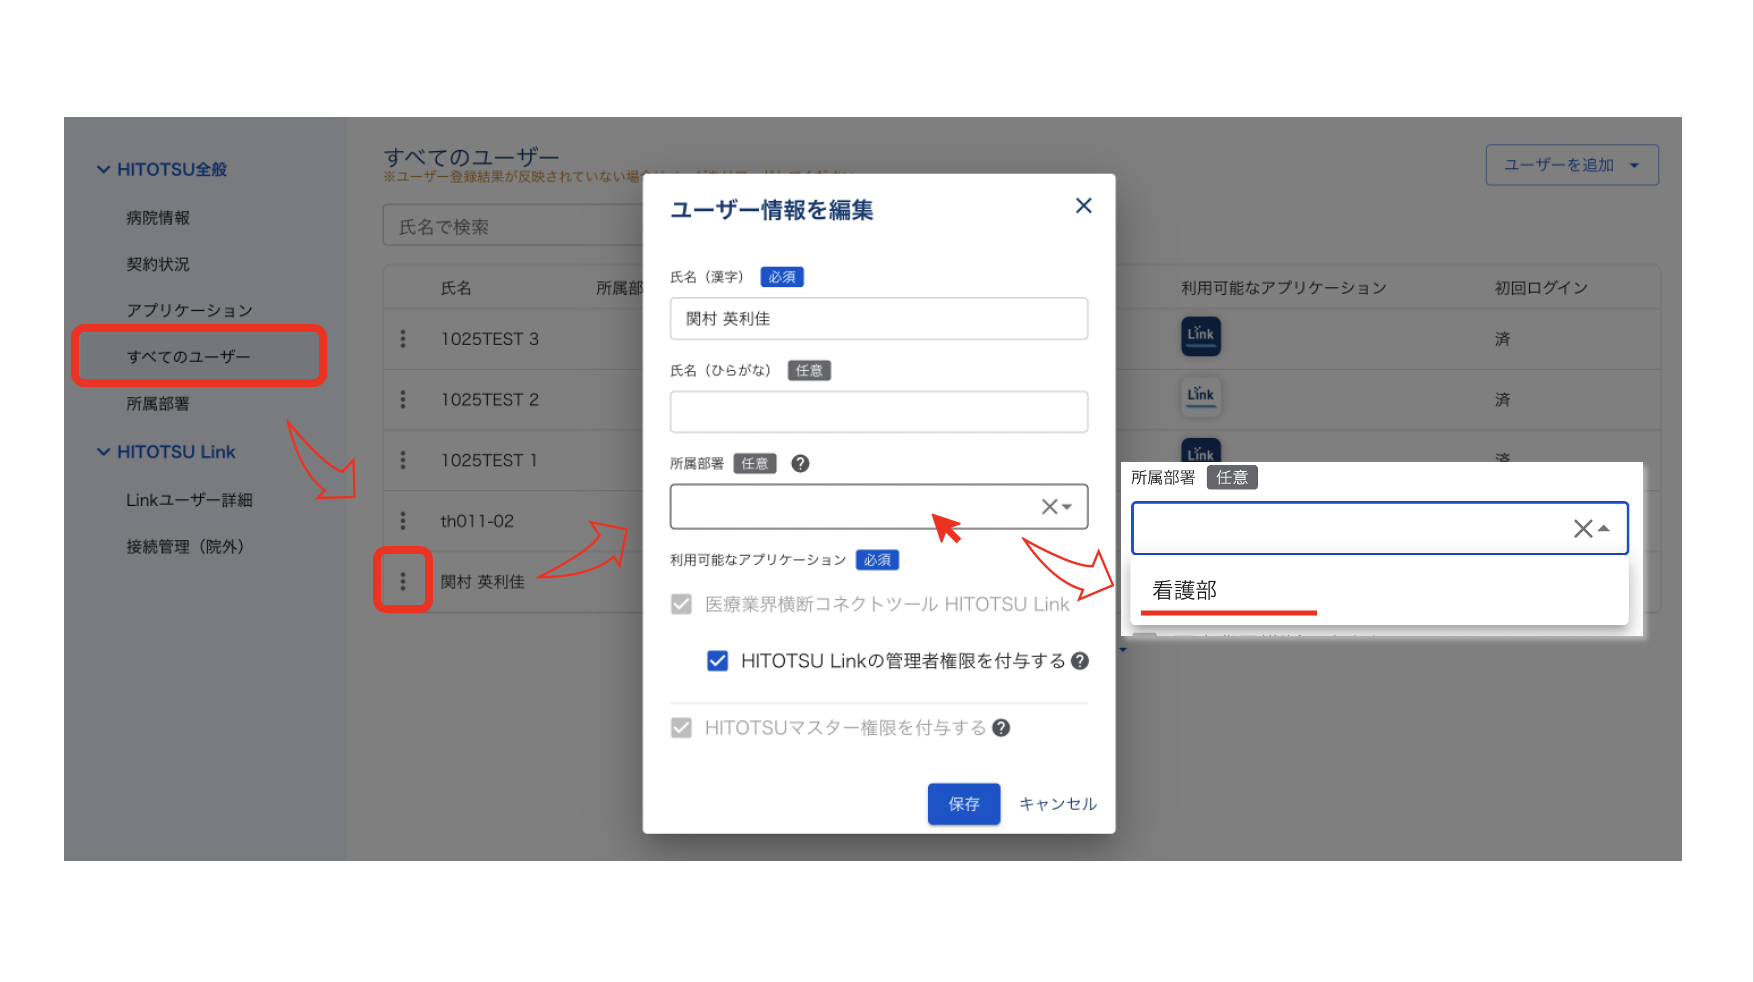
Task: Open the row menu for th011-02
Action: click(x=403, y=521)
